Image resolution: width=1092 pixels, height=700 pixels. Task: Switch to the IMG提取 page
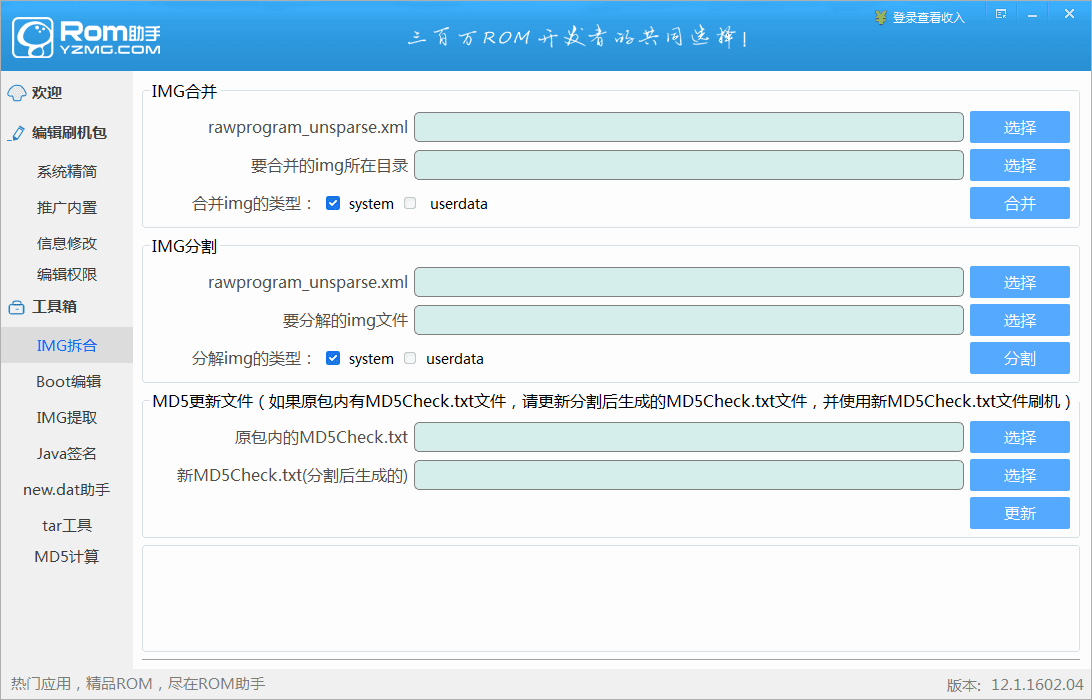tap(67, 418)
